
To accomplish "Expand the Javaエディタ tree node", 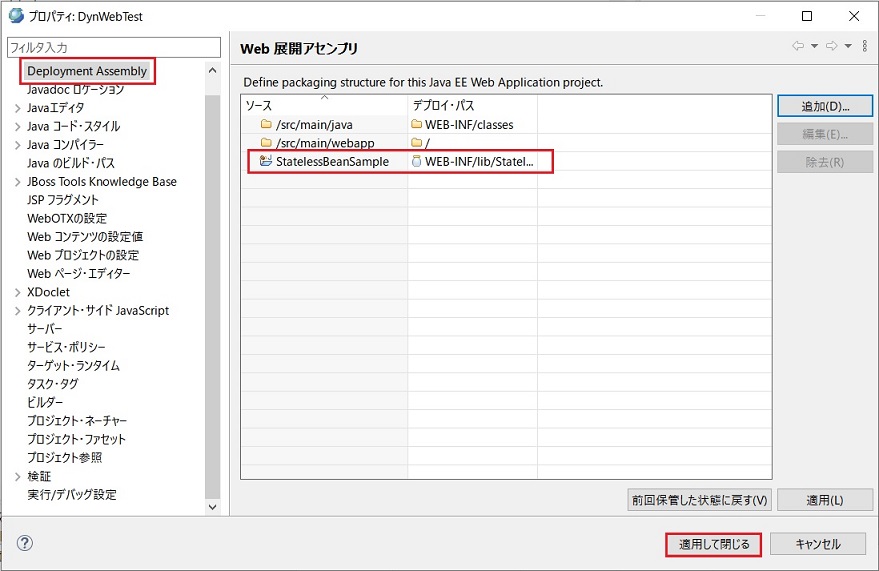I will [17, 108].
